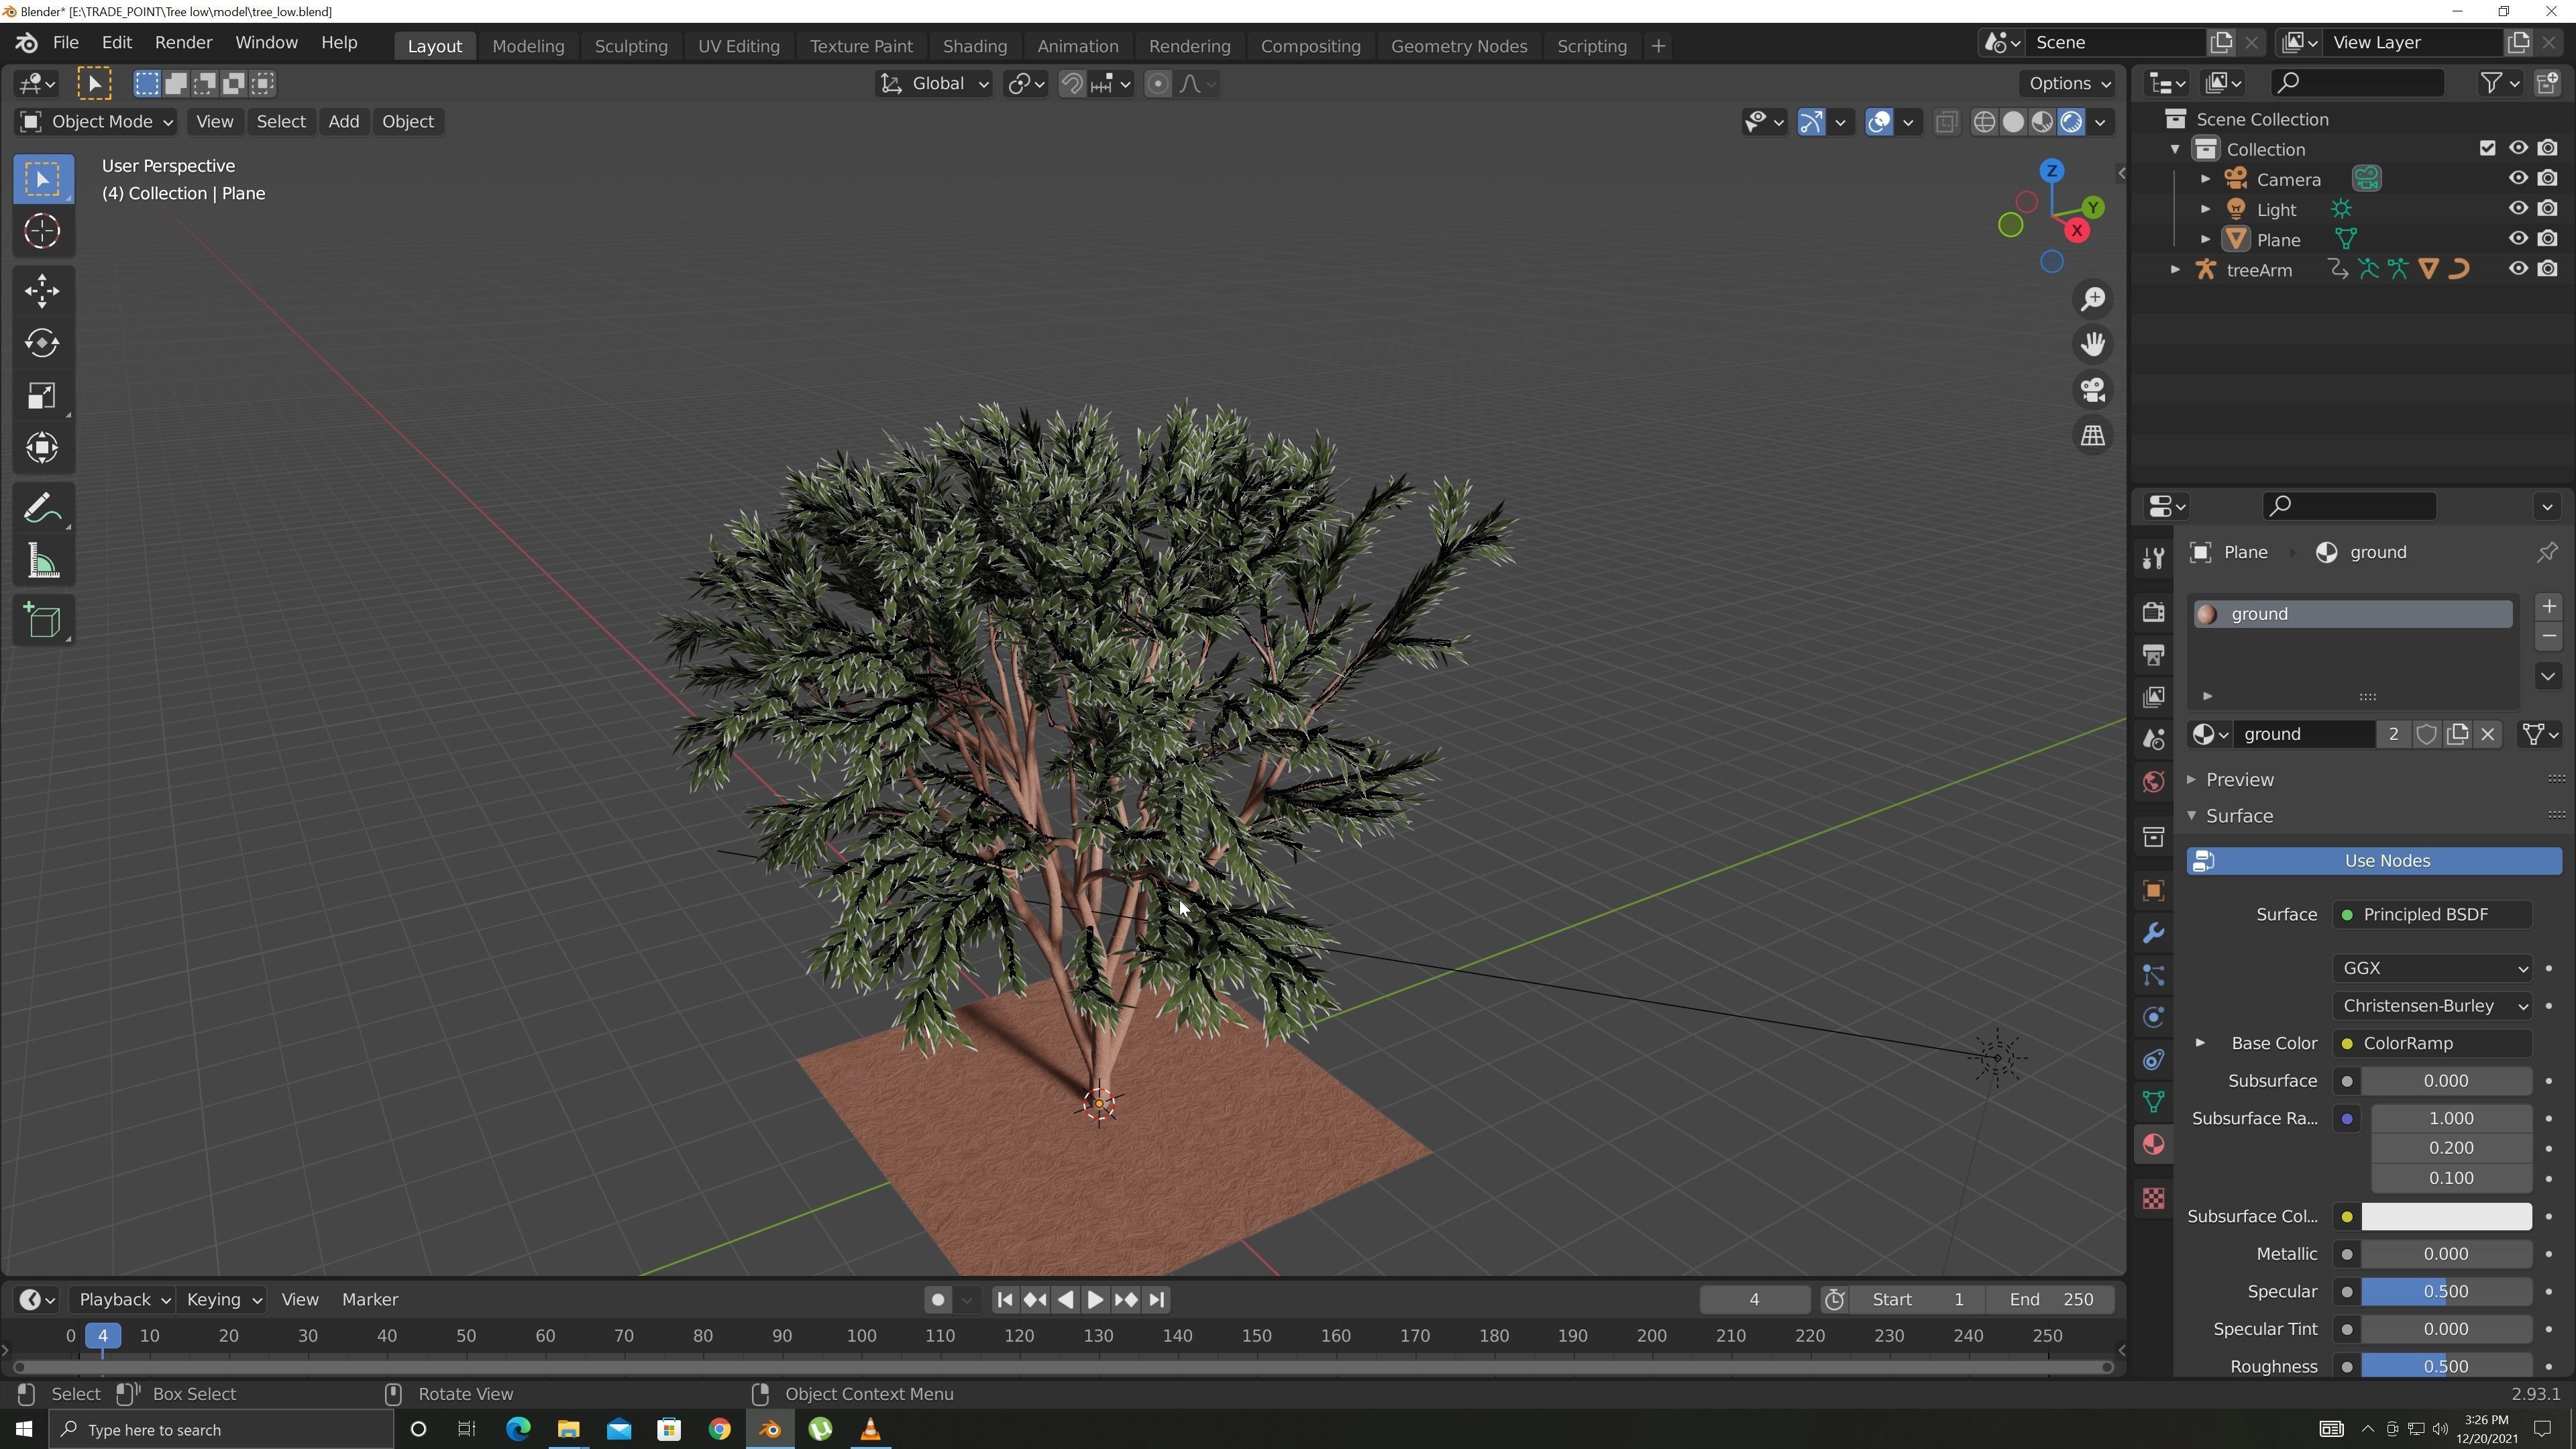Open Texture properties checker icon
This screenshot has height=1449, width=2576.
coord(2153,1198)
